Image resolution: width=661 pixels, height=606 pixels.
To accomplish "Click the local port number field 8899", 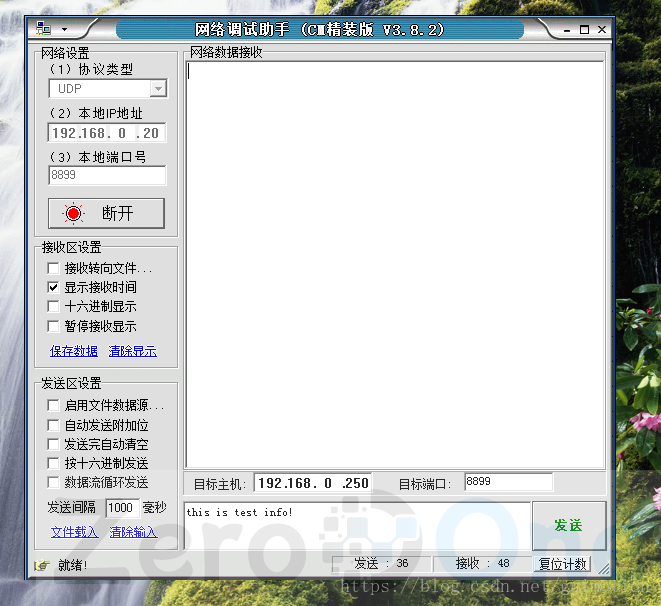I will point(107,175).
